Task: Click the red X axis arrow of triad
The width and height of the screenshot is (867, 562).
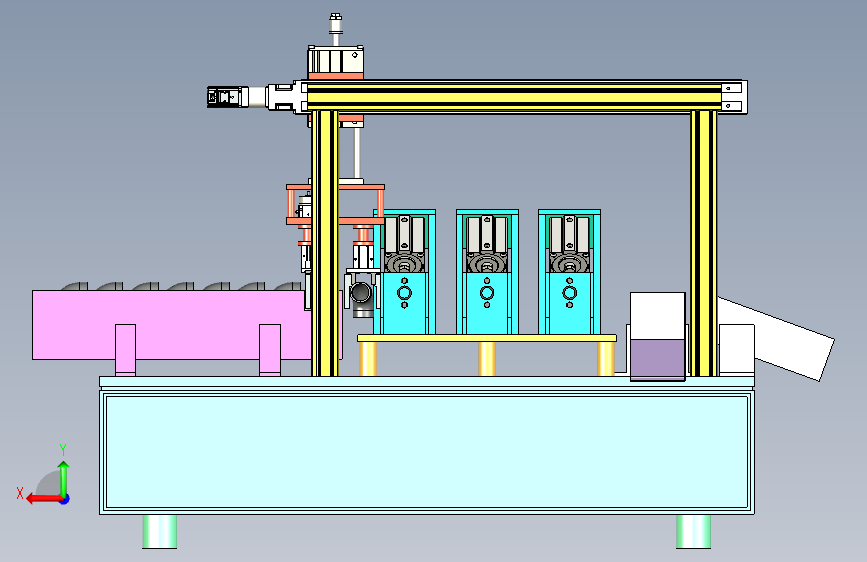Action: click(44, 499)
